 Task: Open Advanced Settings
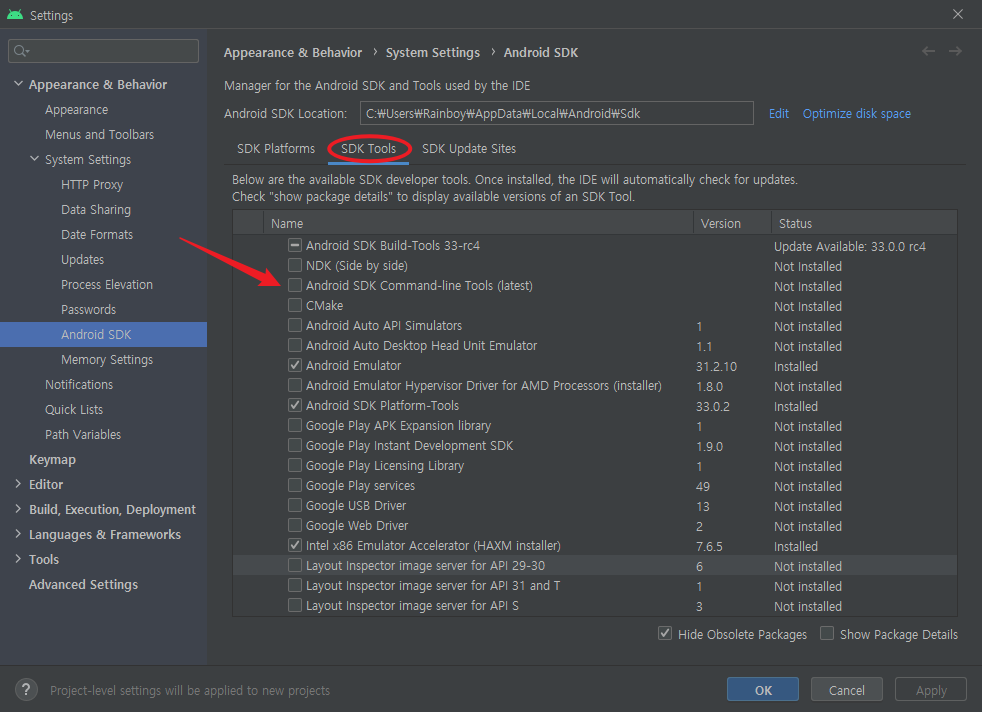click(x=83, y=584)
